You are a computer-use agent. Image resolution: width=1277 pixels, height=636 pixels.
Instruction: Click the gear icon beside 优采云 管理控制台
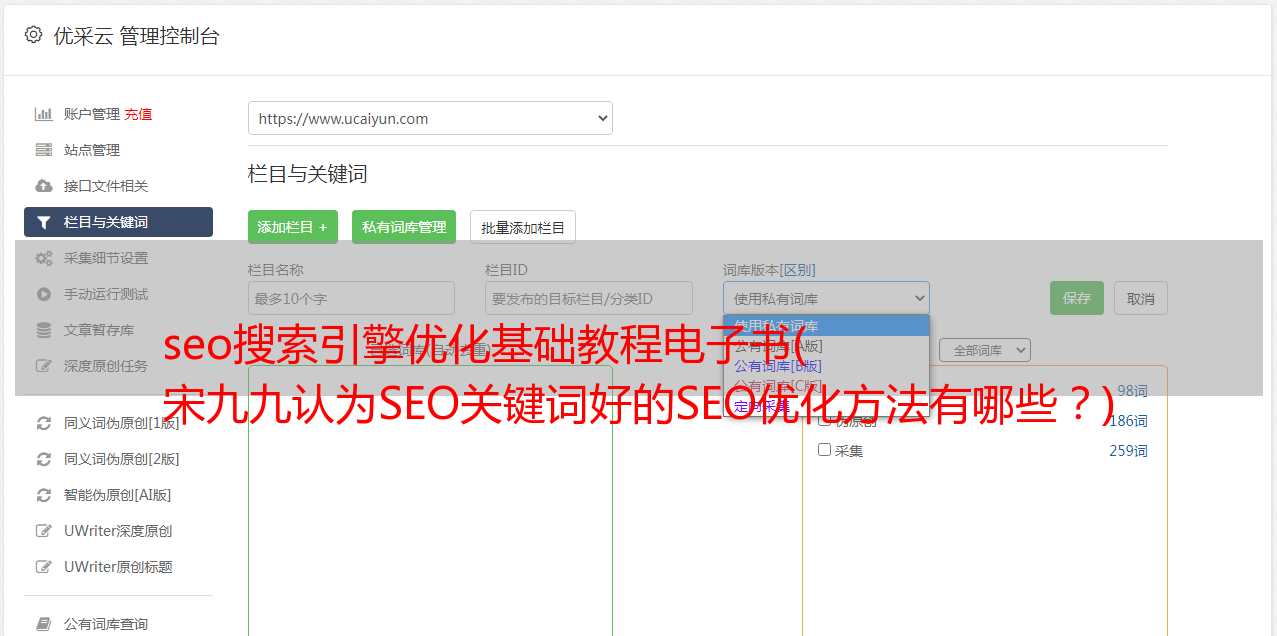[x=33, y=35]
